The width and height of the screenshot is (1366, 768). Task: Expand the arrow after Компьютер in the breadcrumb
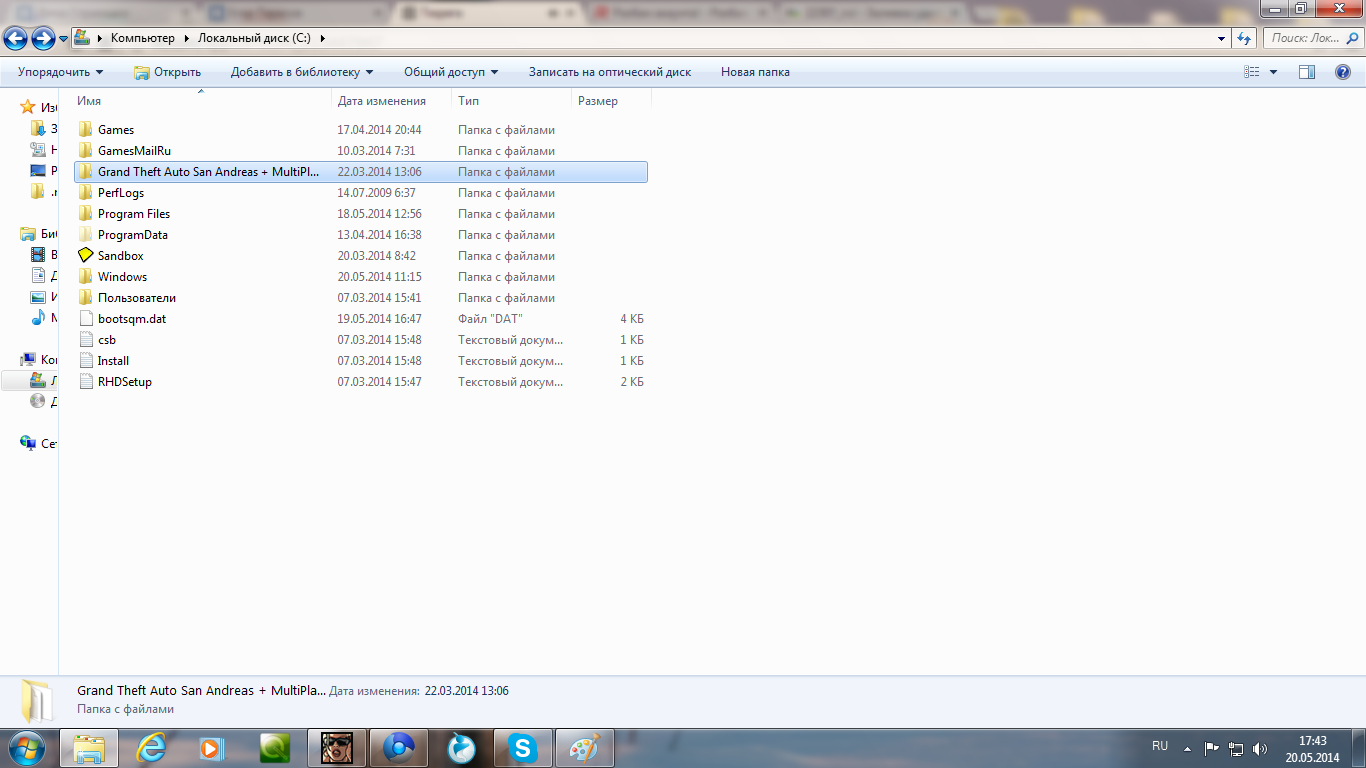tap(186, 38)
